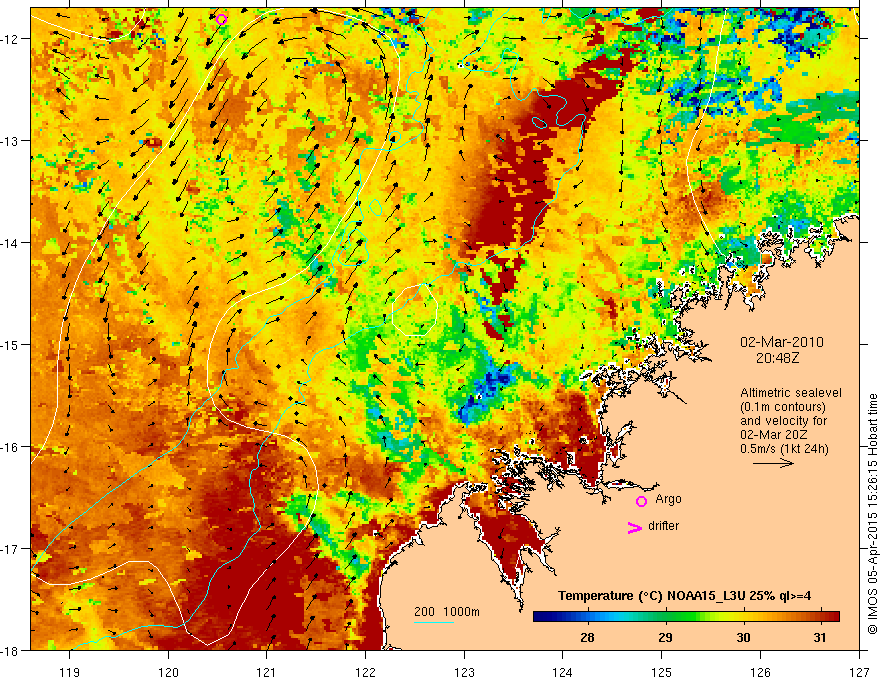
Task: Click the 02-Mar-2010 date text
Action: point(782,342)
